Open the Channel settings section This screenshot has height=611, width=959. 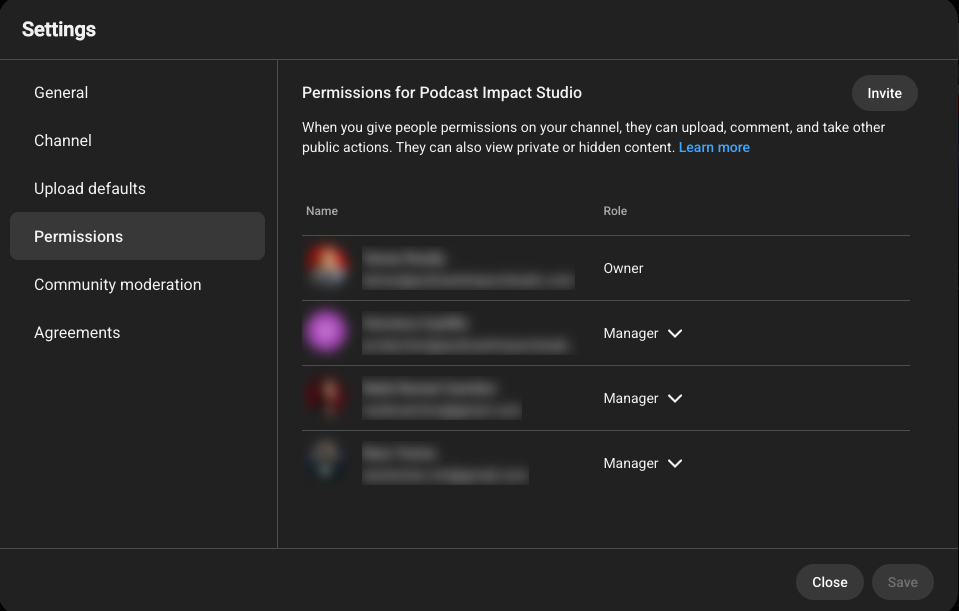[x=137, y=141]
